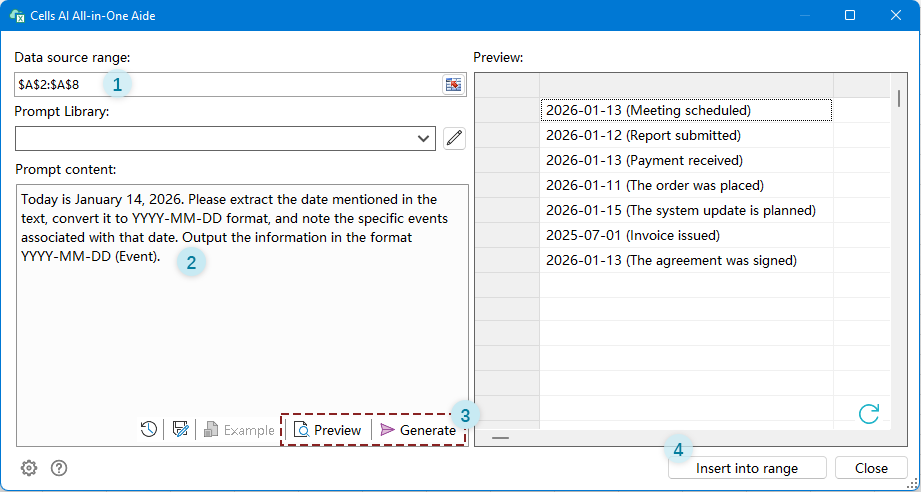The image size is (921, 492).
Task: Click the preview horizontal scrollbar handle
Action: pos(500,437)
